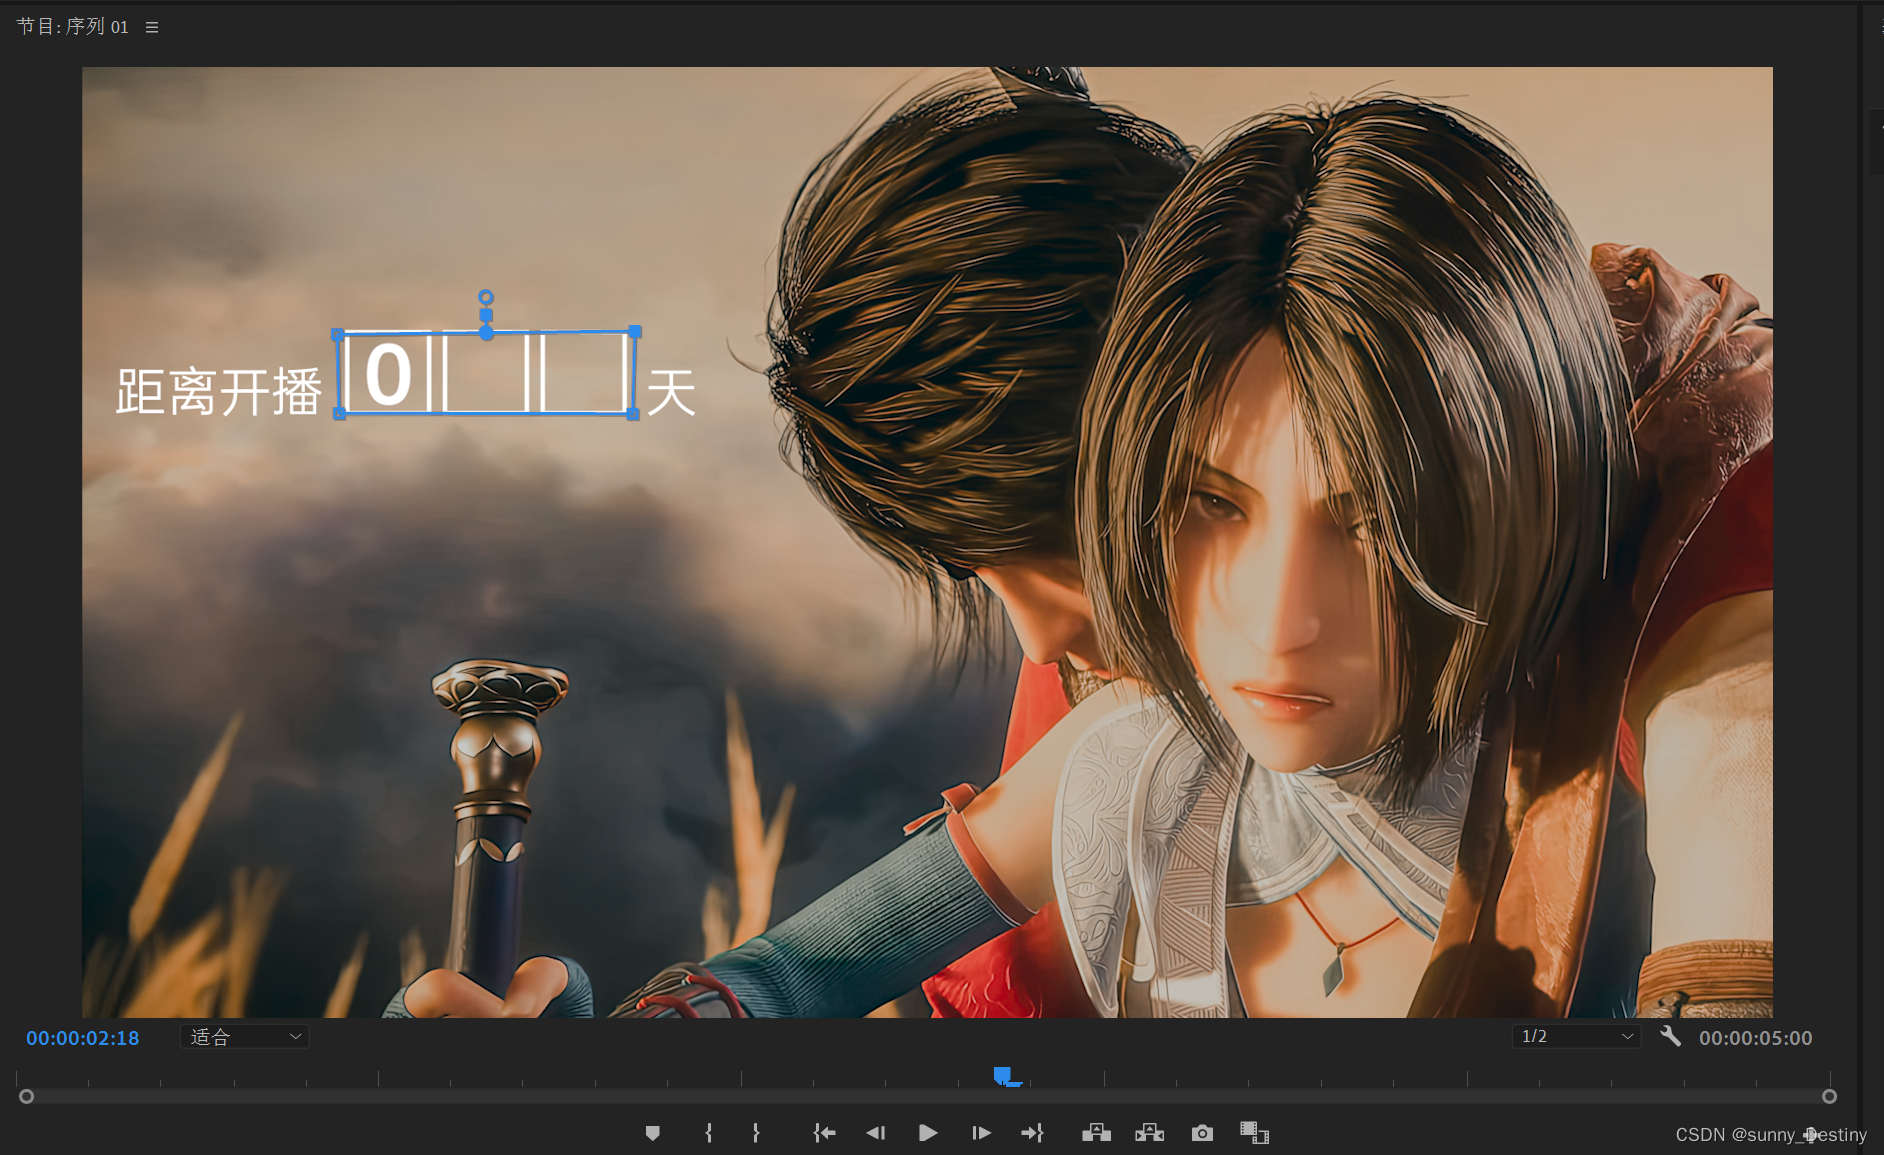This screenshot has height=1155, width=1884.
Task: Click the Mark In button
Action: [709, 1133]
